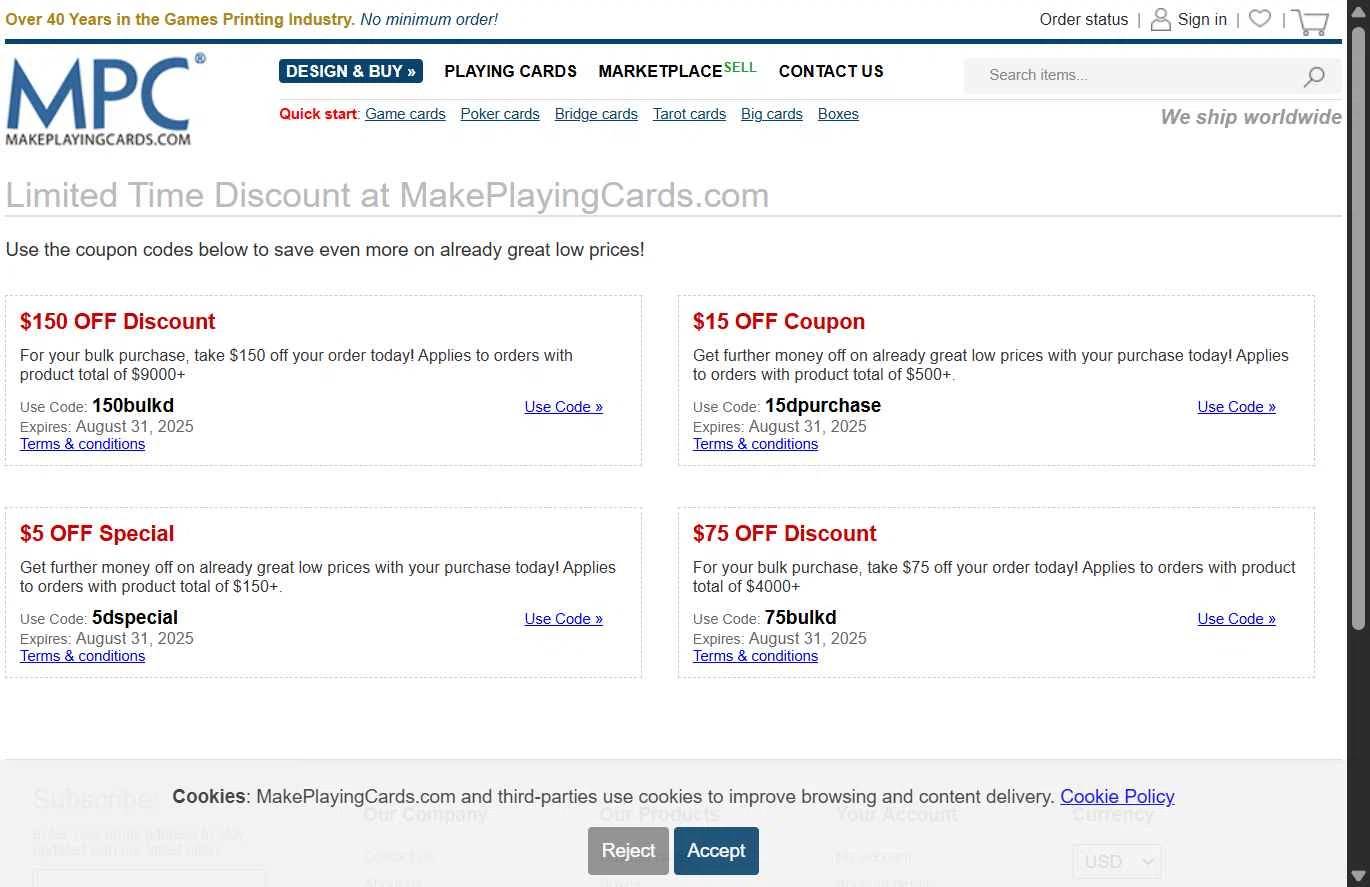Use Code for $150 OFF Discount
Image resolution: width=1370 pixels, height=887 pixels.
[x=564, y=407]
